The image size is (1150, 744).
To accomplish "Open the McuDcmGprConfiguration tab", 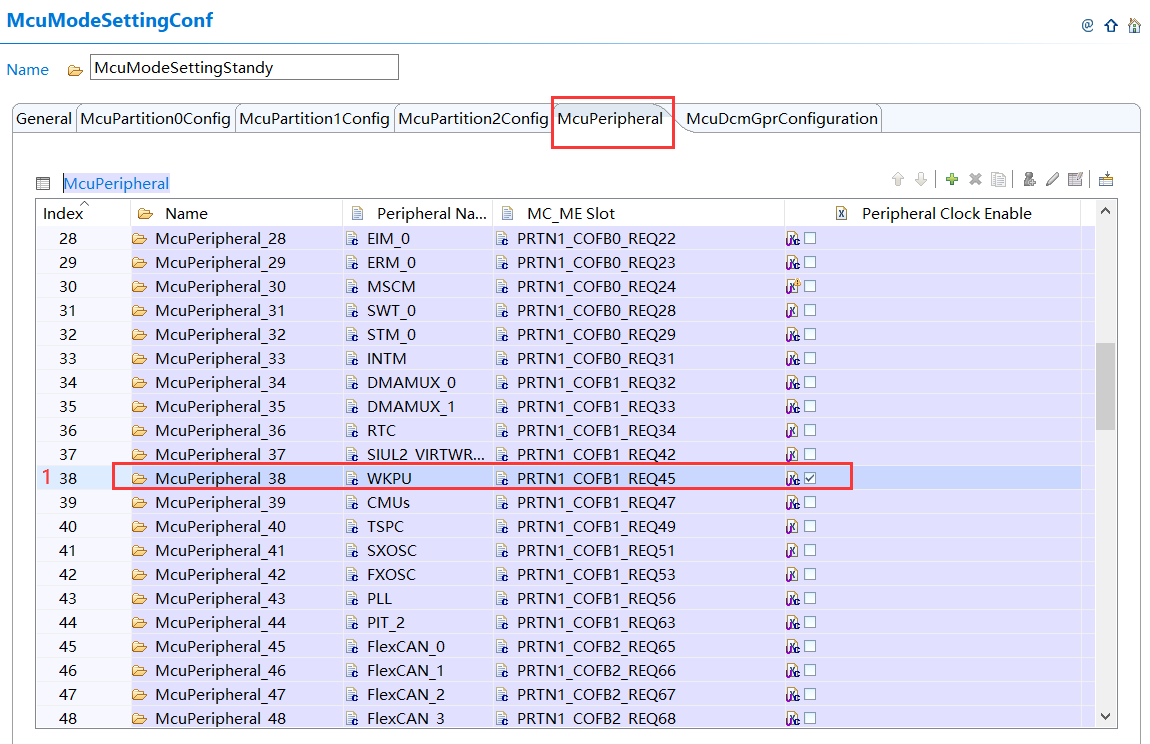I will point(782,119).
